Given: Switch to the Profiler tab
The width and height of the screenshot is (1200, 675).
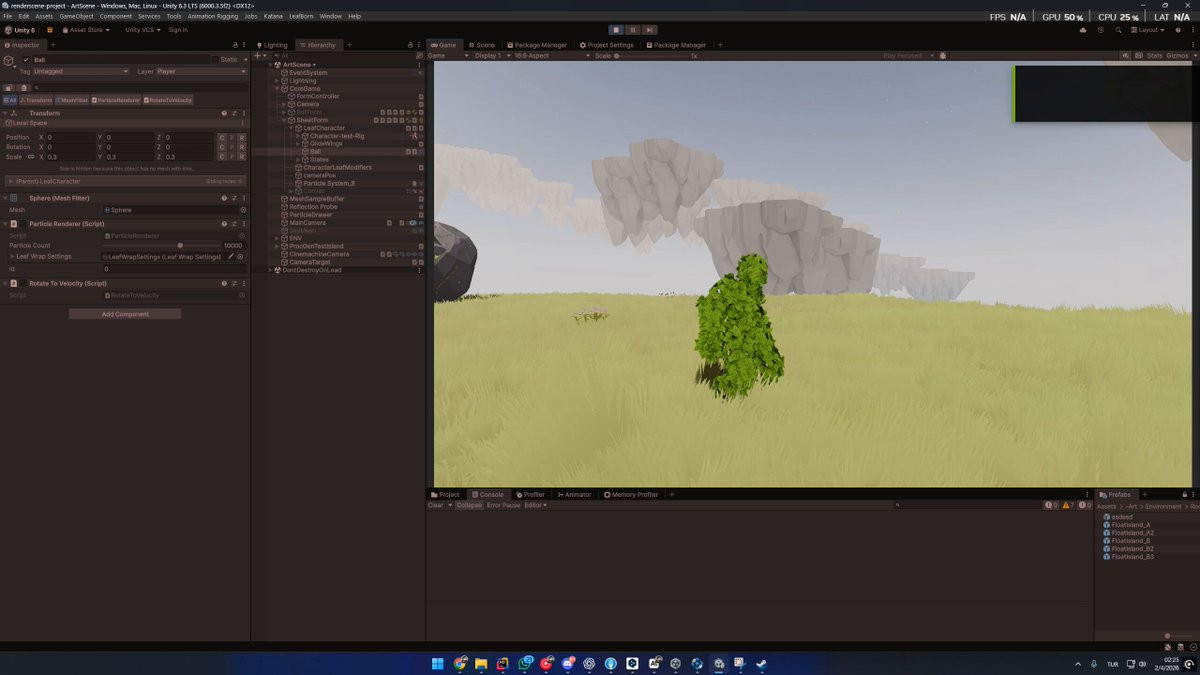Looking at the screenshot, I should (x=531, y=494).
